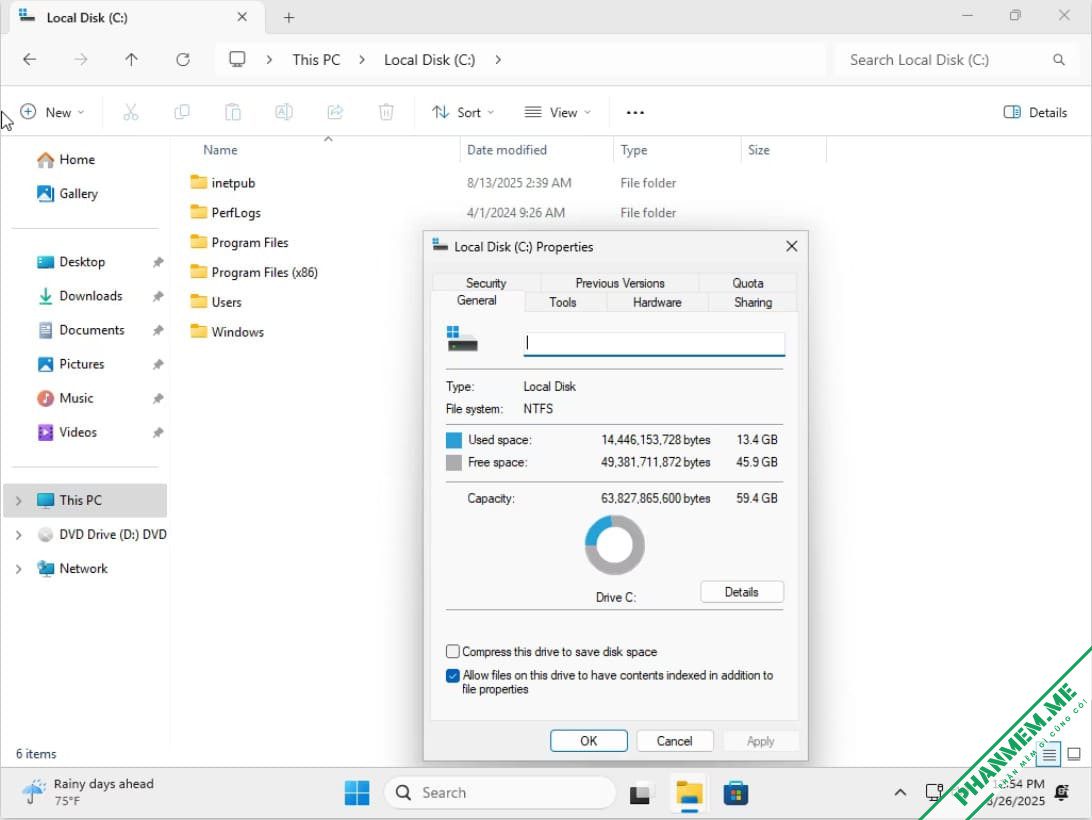Click This PC breadcrumb
This screenshot has width=1092, height=820.
pos(316,60)
